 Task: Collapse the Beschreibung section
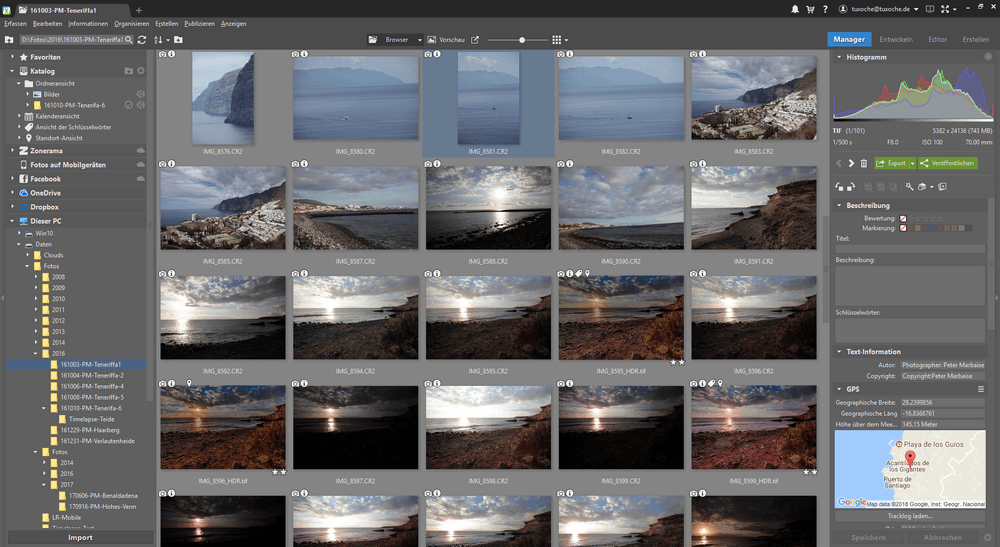[839, 205]
